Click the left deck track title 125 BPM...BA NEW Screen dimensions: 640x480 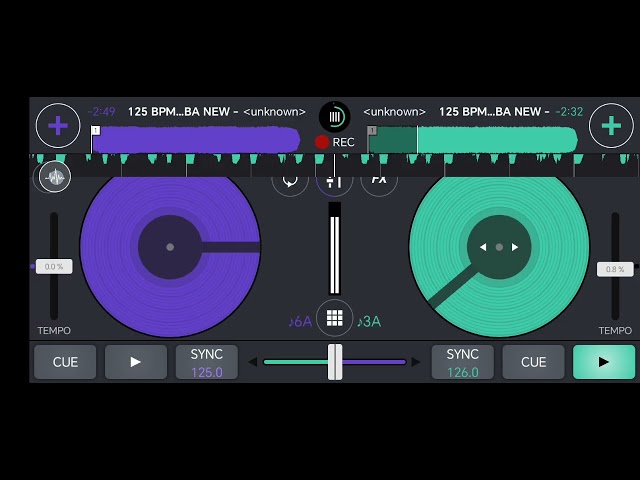point(183,111)
